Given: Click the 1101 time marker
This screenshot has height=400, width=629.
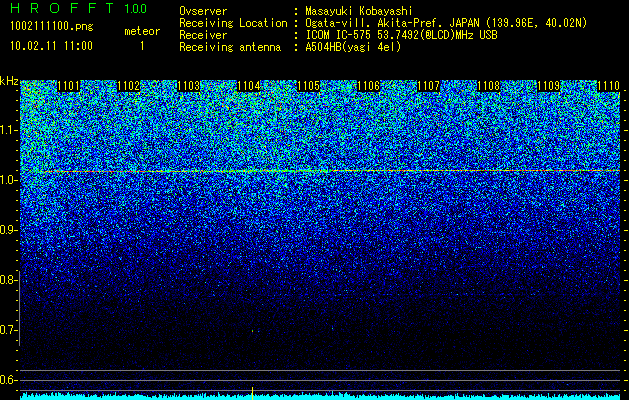Looking at the screenshot, I should (69, 86).
